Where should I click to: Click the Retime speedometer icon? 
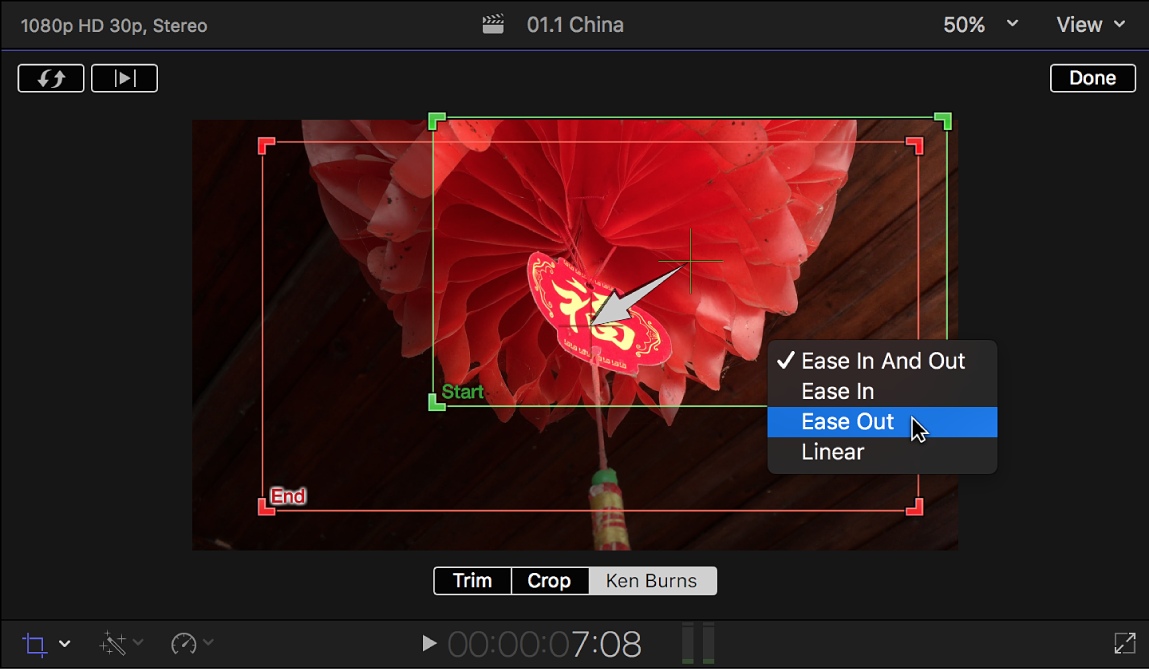[x=185, y=644]
